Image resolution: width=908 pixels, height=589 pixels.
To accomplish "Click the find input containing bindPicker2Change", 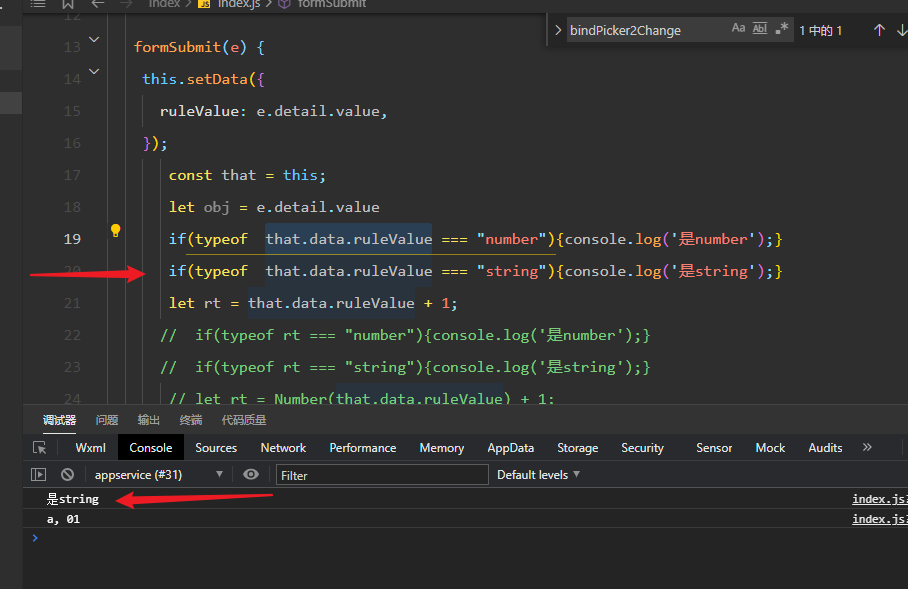I will tap(646, 30).
